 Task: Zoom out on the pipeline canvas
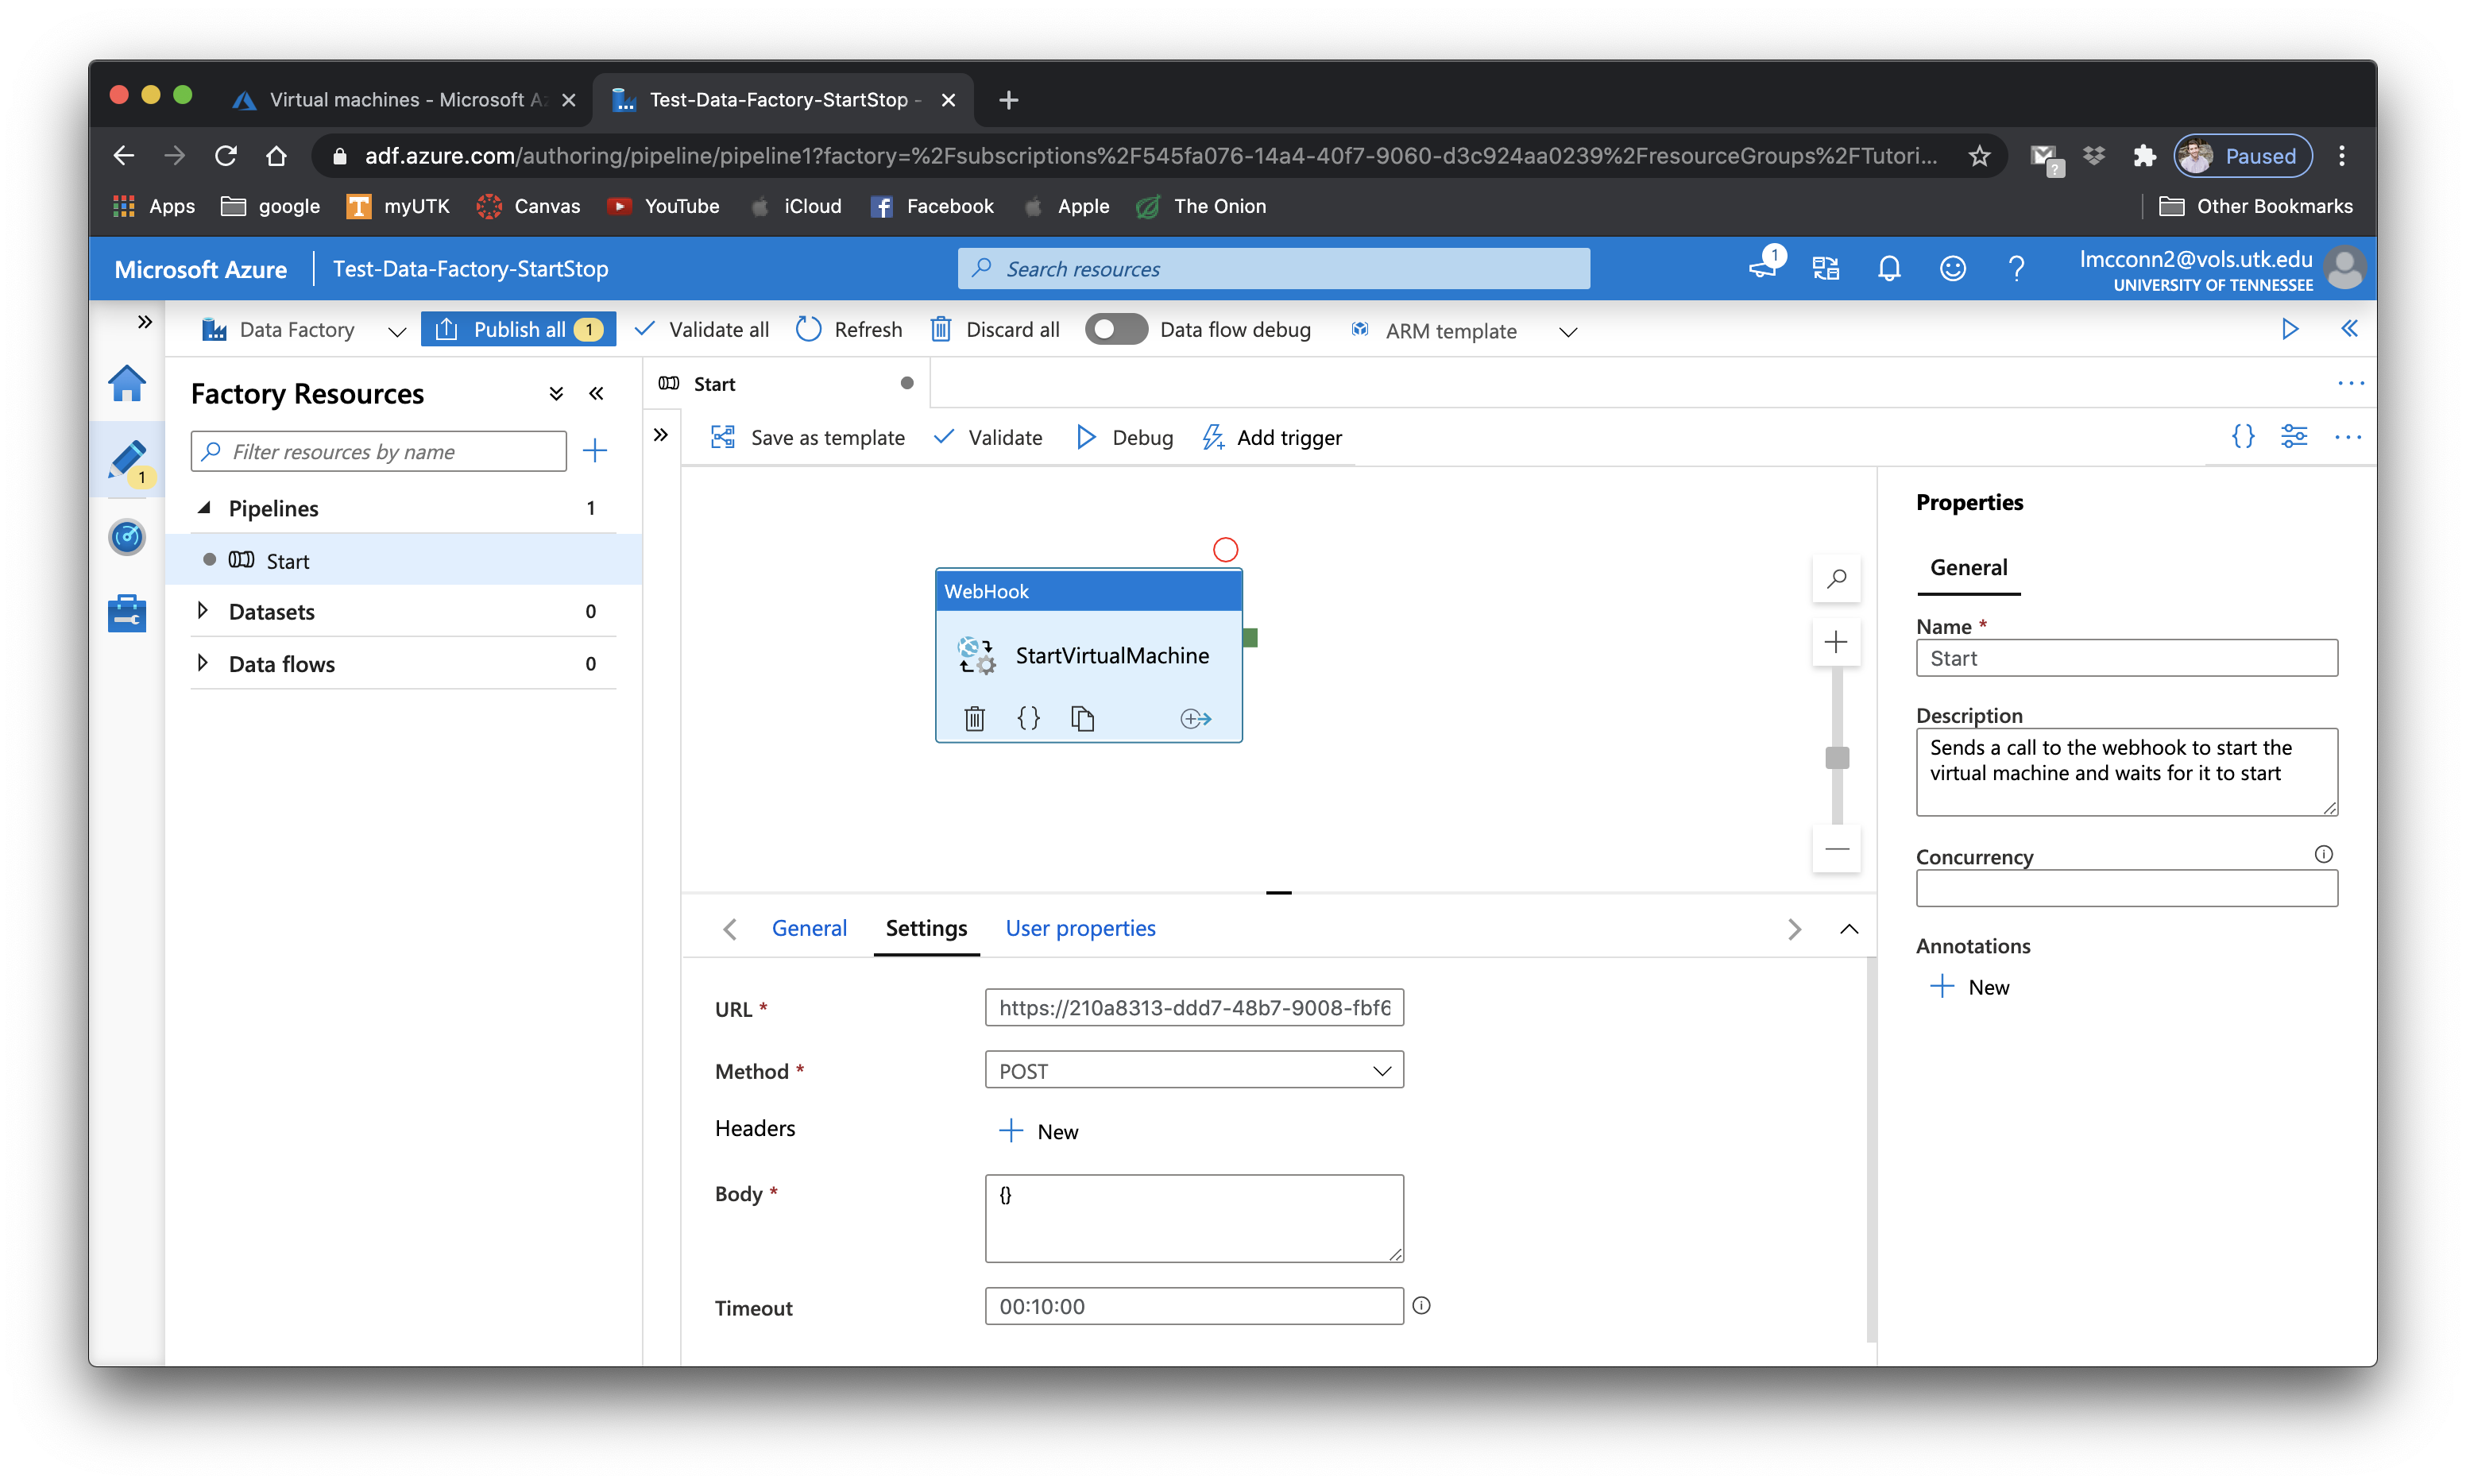1836,849
